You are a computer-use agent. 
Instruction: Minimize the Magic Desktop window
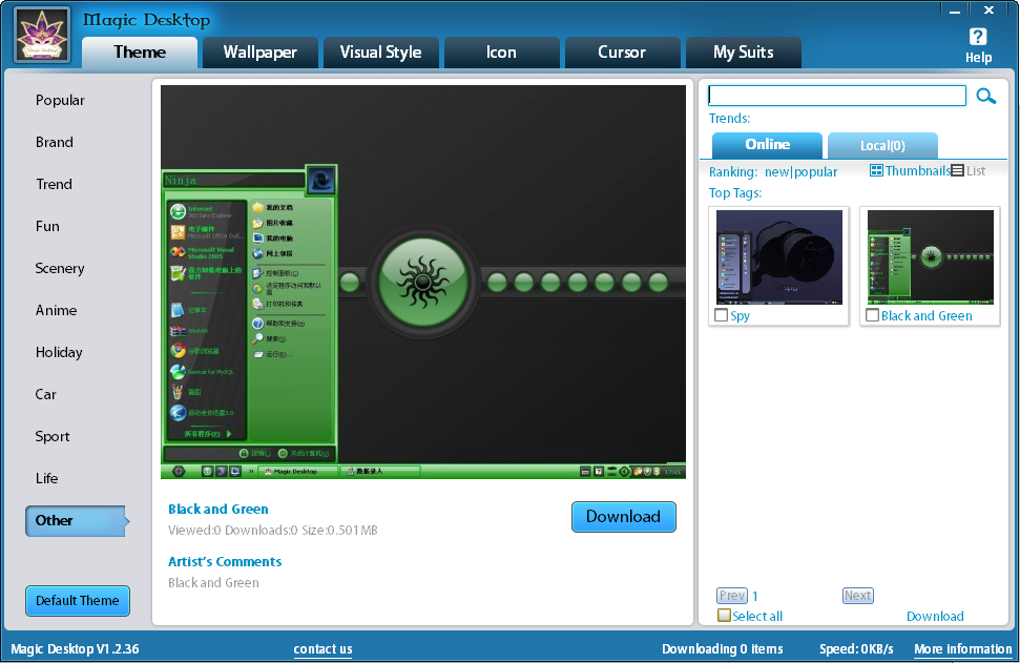pos(954,11)
